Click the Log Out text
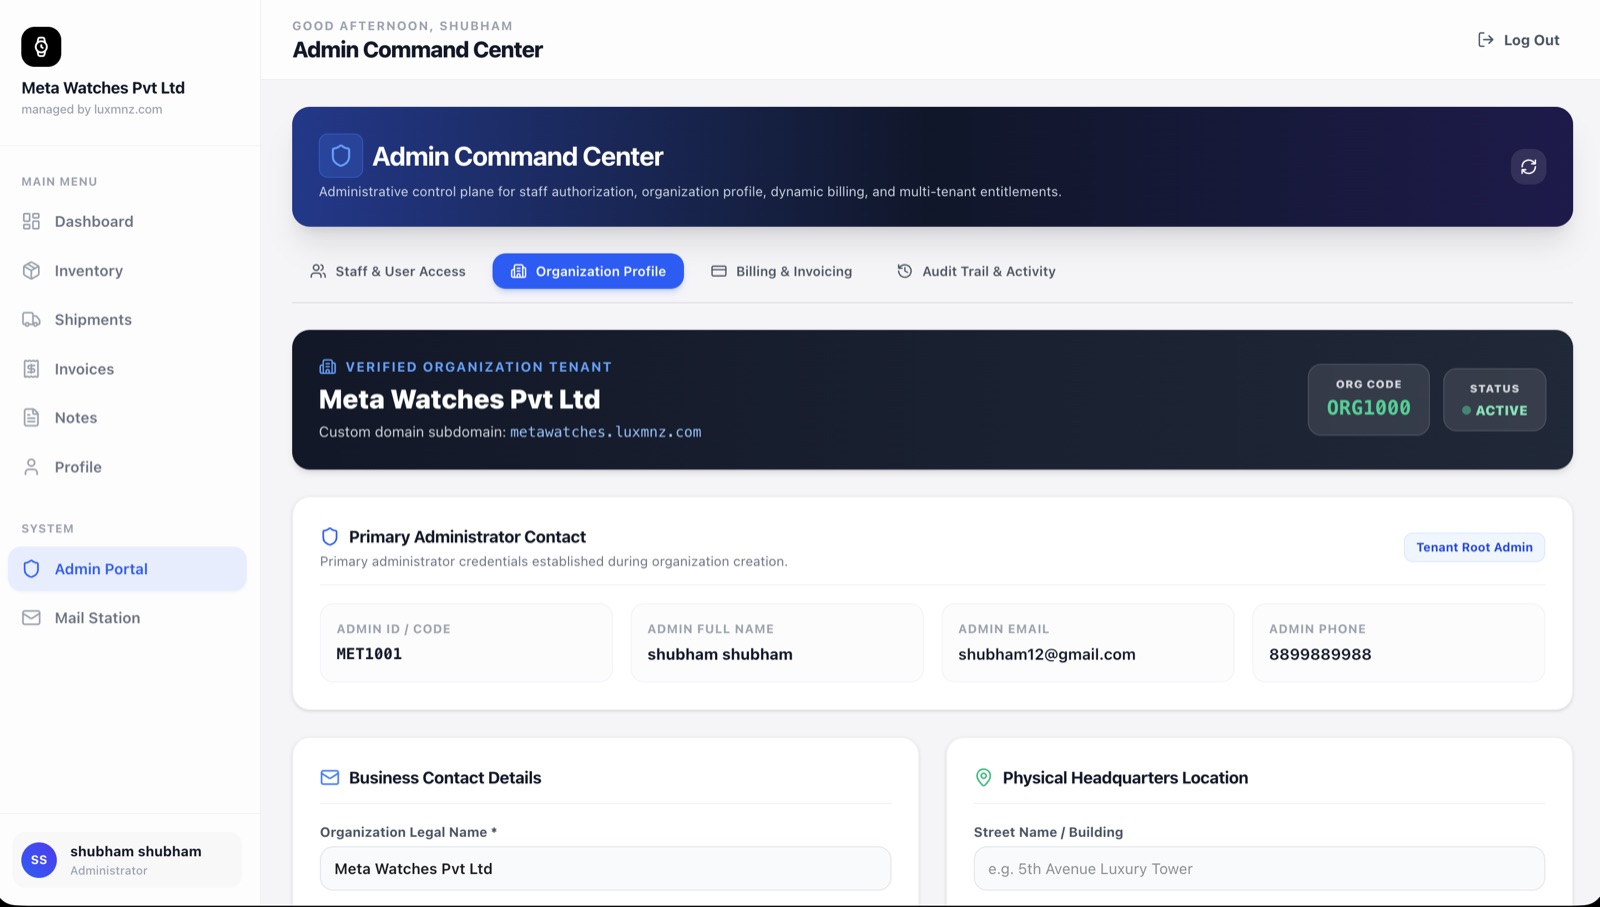1600x907 pixels. click(1531, 40)
